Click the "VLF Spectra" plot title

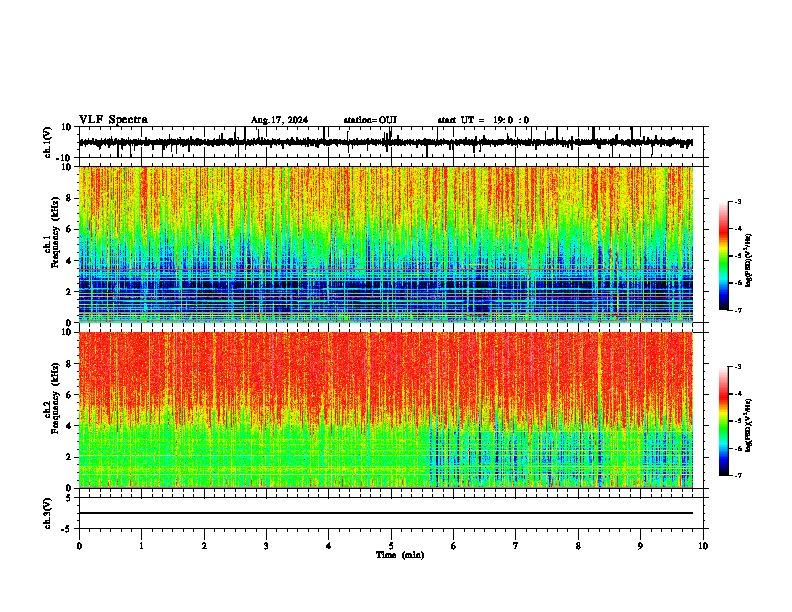pyautogui.click(x=113, y=120)
